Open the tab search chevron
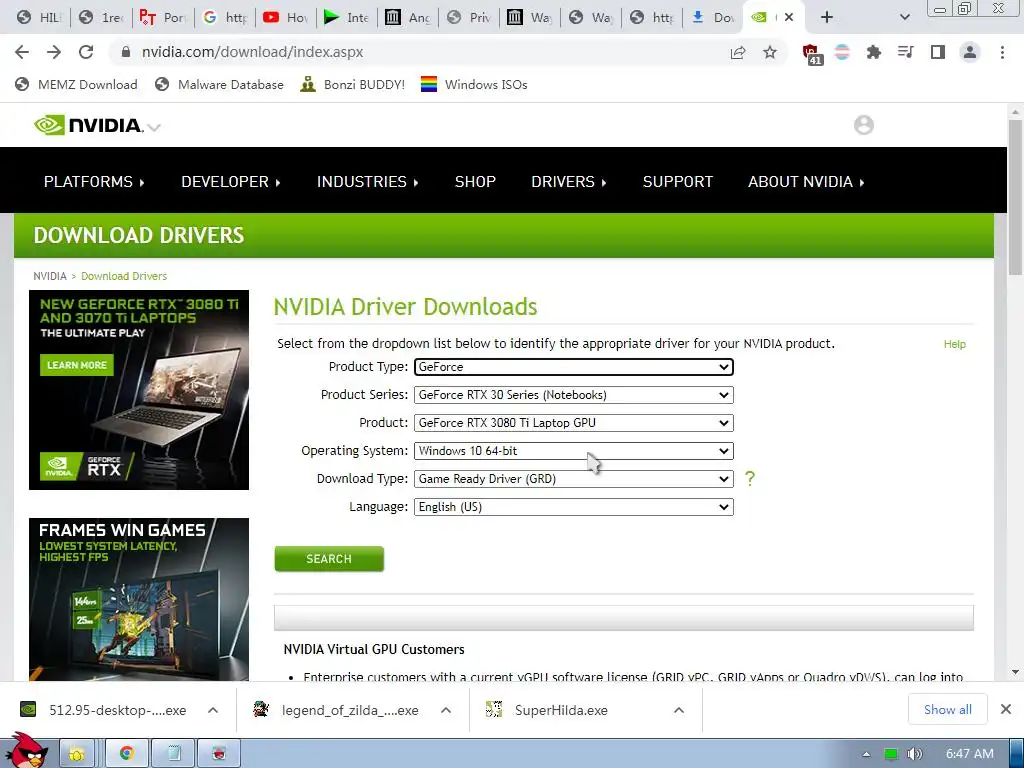Image resolution: width=1024 pixels, height=768 pixels. coord(904,17)
